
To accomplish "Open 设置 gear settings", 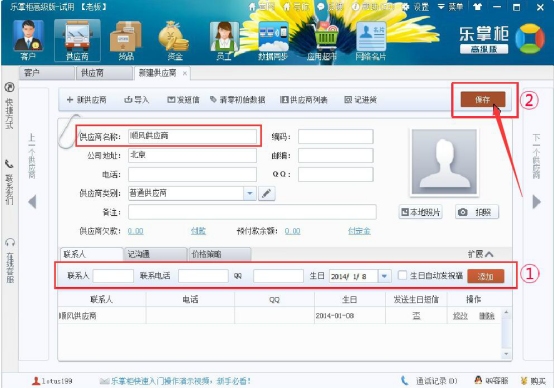I will [x=416, y=7].
